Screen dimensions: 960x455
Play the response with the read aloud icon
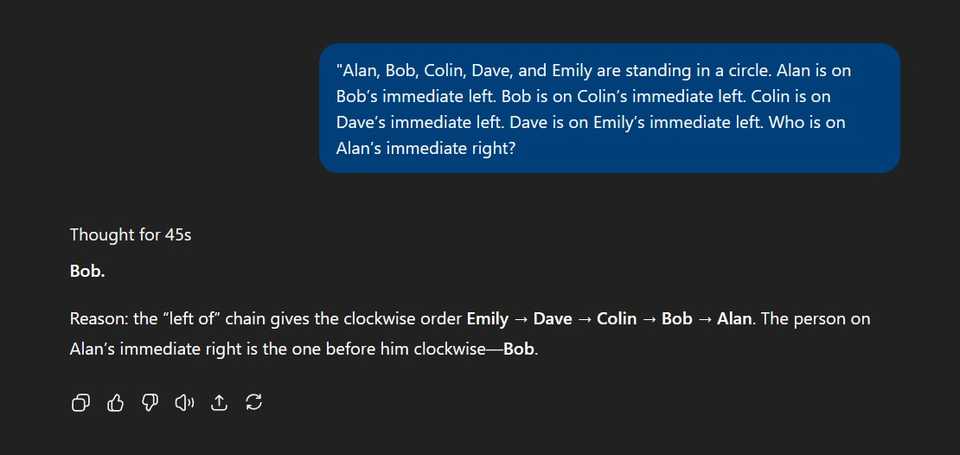click(x=184, y=403)
